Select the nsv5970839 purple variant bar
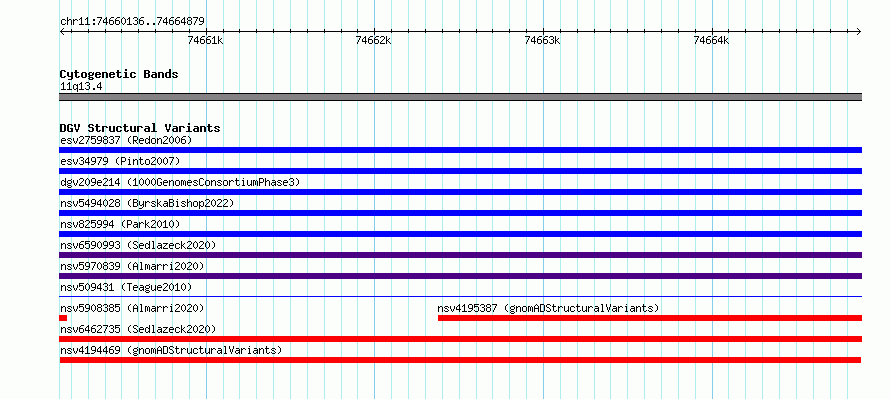The image size is (890, 399). 460,276
